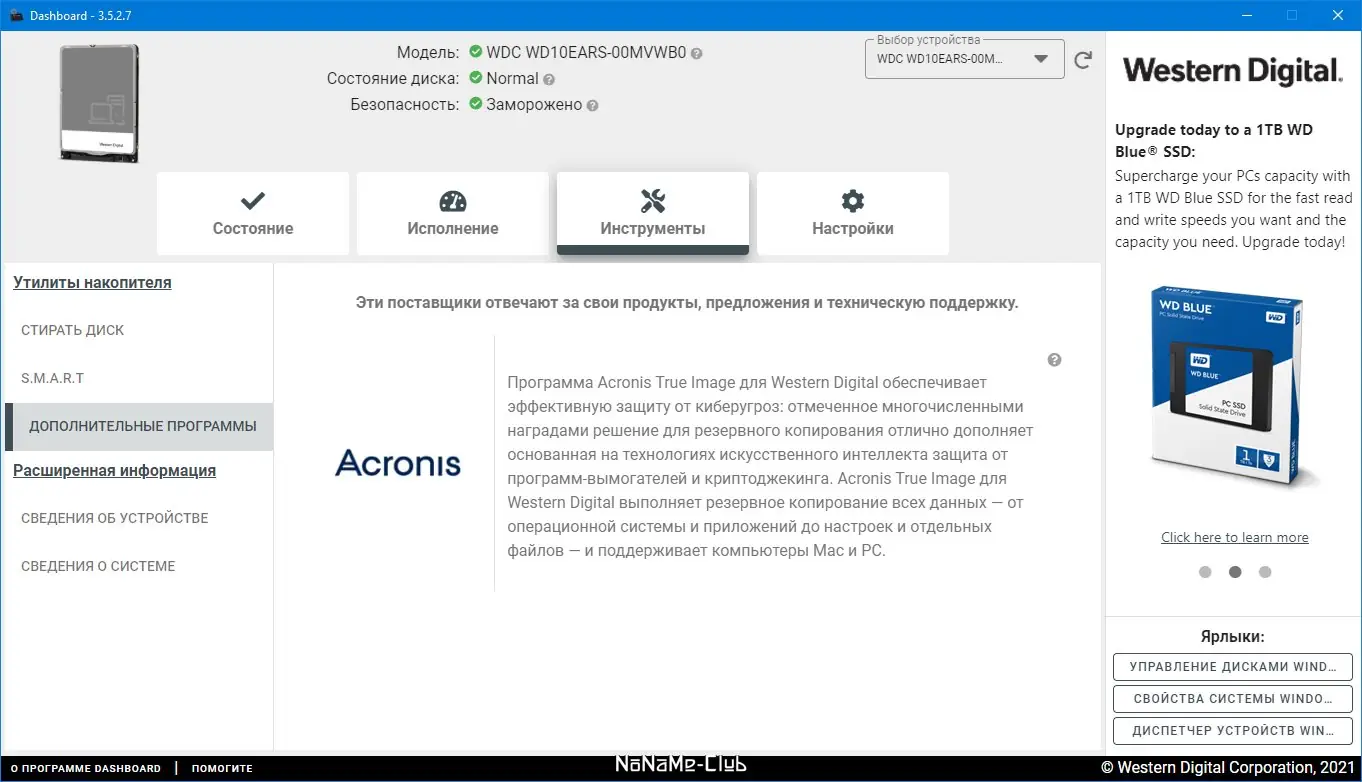The image size is (1362, 782).
Task: Select the second carousel dot in the ad
Action: coord(1235,572)
